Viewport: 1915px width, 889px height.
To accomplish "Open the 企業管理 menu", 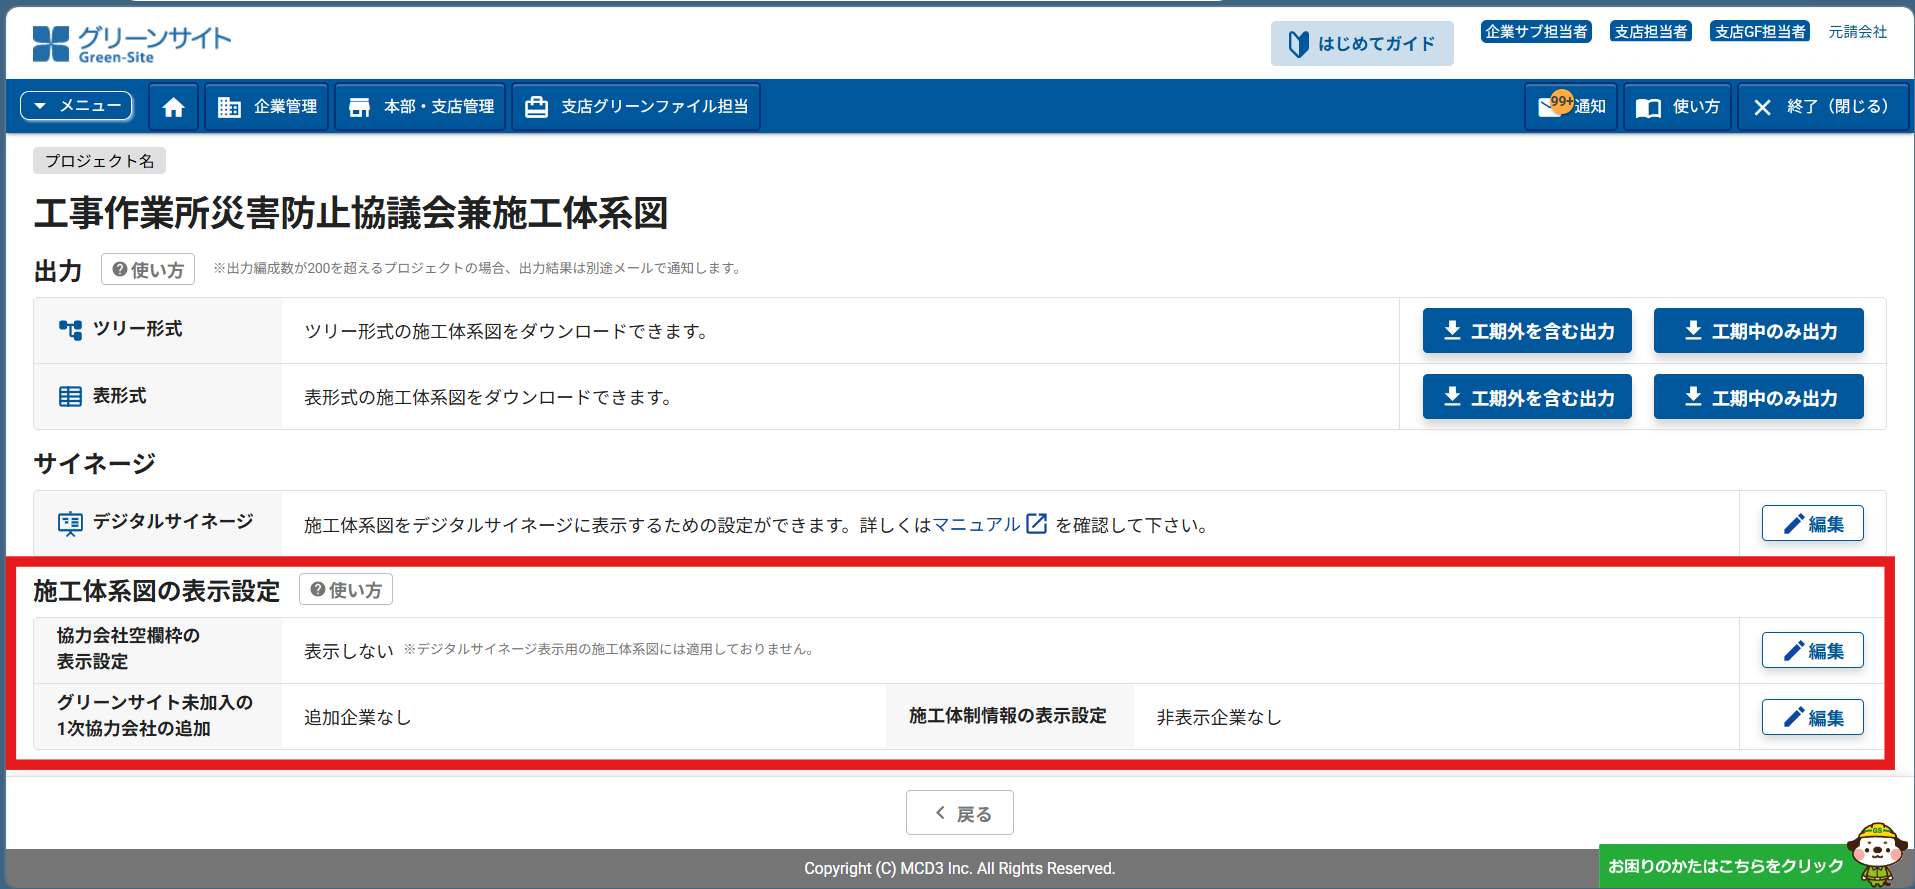I will (268, 107).
